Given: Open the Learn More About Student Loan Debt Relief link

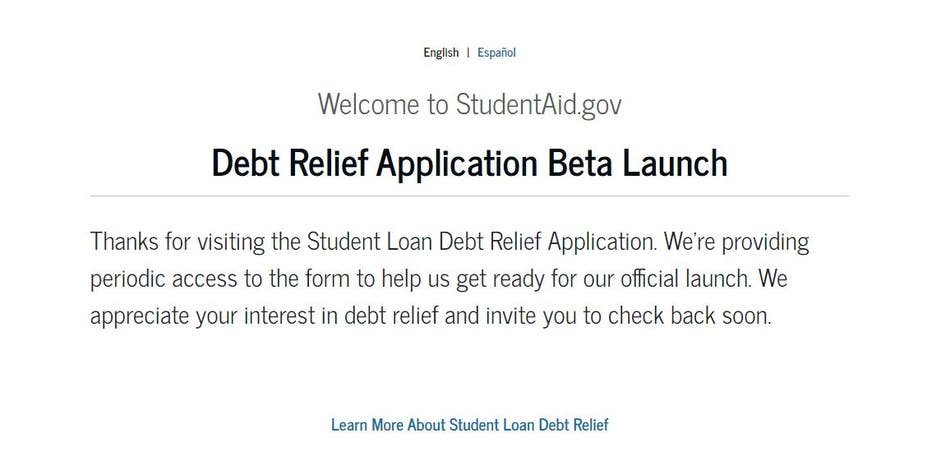Looking at the screenshot, I should pos(470,425).
